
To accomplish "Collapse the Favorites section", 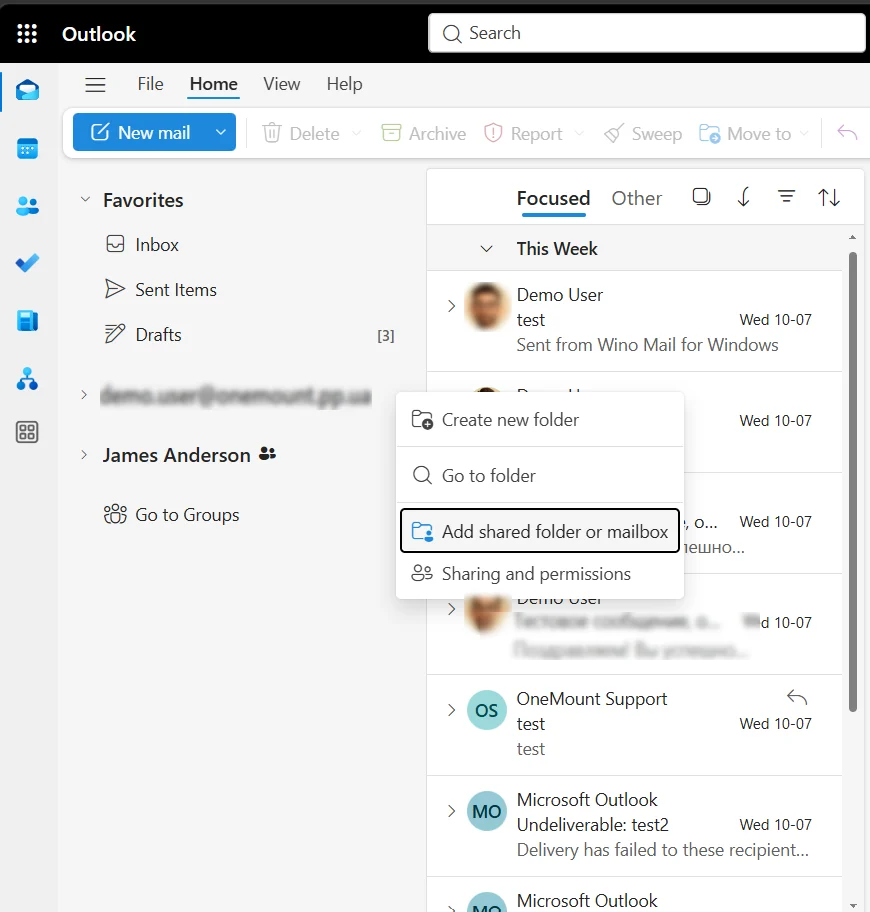I will (x=85, y=200).
